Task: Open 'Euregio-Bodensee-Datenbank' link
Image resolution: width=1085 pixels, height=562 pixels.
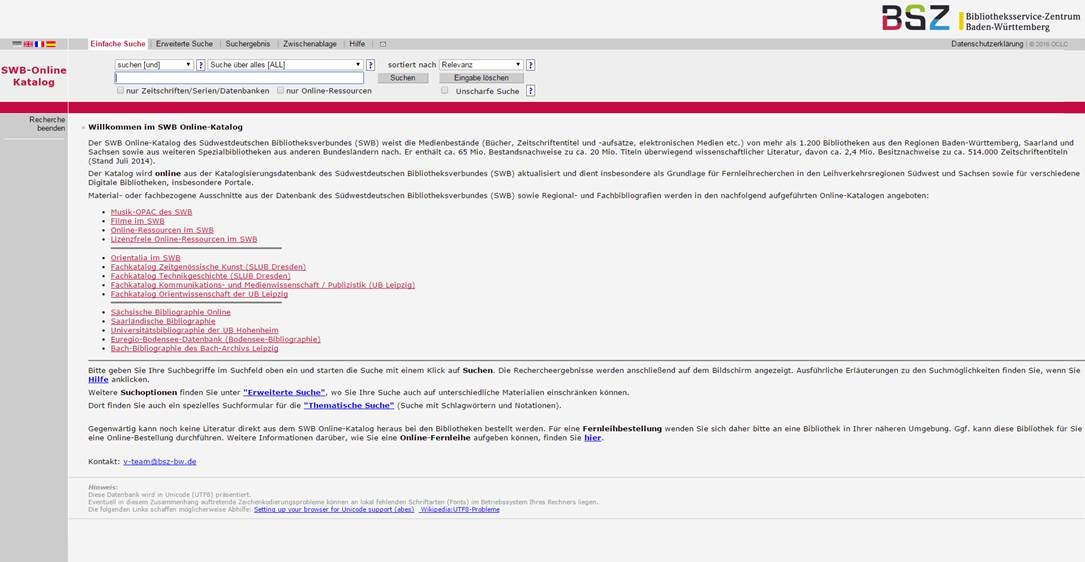Action: [x=215, y=339]
